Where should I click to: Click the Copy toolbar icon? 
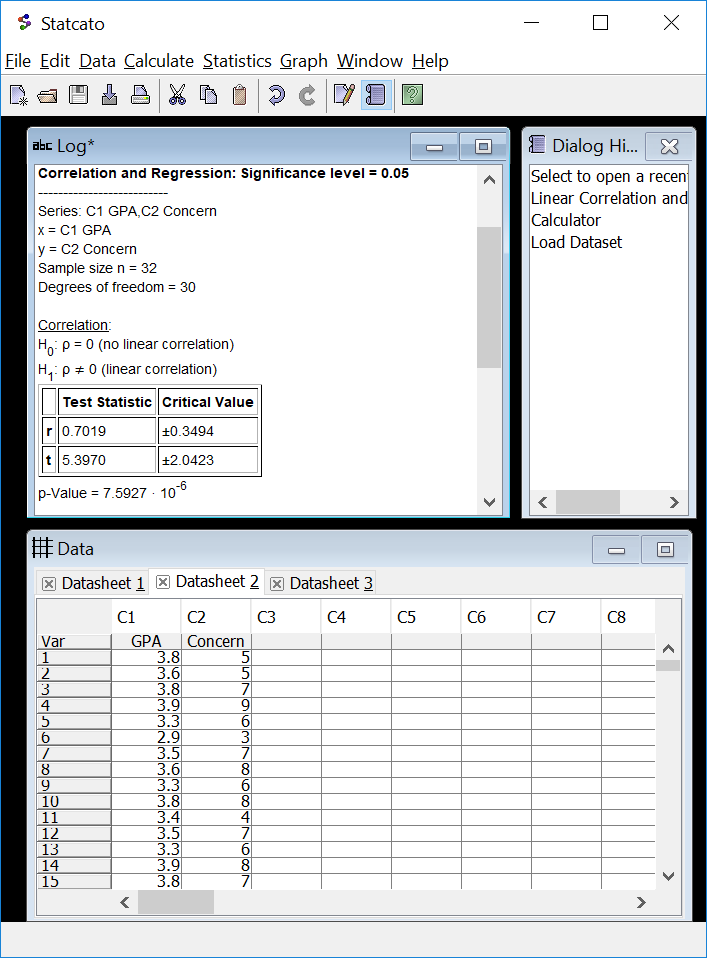(208, 95)
